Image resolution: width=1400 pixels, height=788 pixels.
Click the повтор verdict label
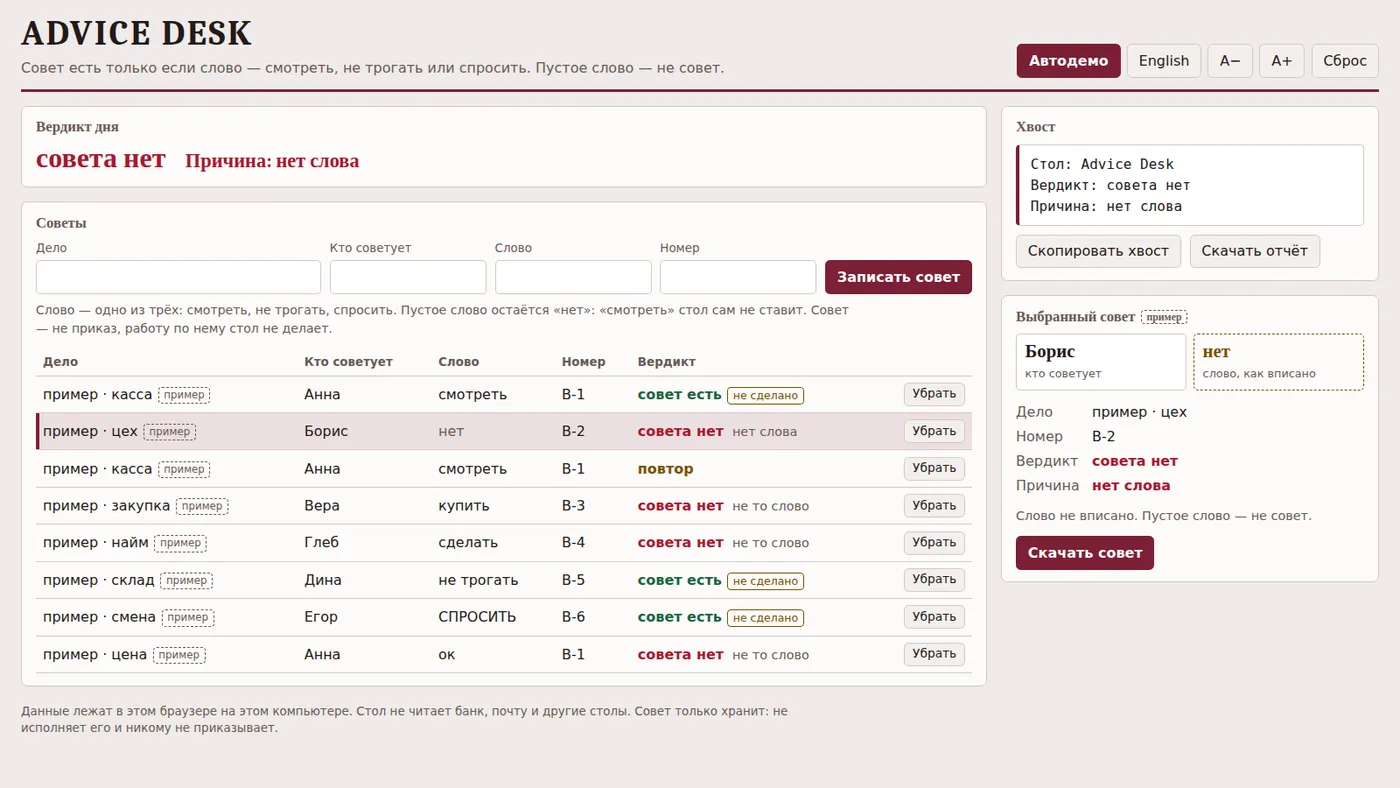pos(665,469)
